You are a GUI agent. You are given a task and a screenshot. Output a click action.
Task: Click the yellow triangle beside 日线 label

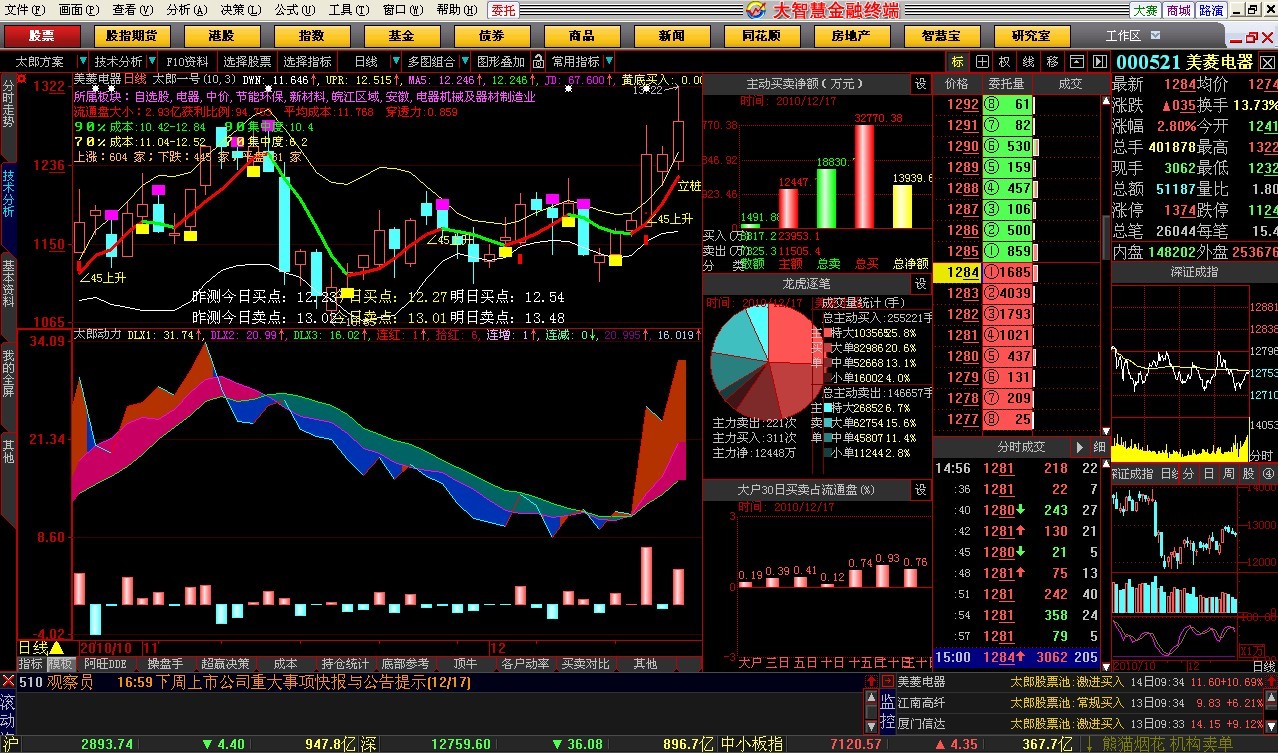coord(56,648)
